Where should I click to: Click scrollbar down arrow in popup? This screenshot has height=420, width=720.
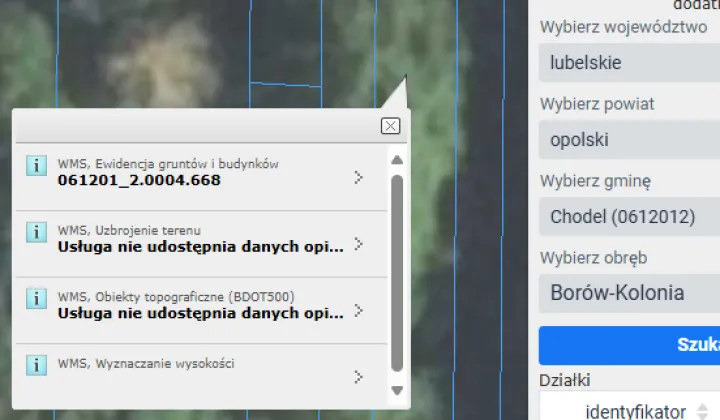coord(397,390)
